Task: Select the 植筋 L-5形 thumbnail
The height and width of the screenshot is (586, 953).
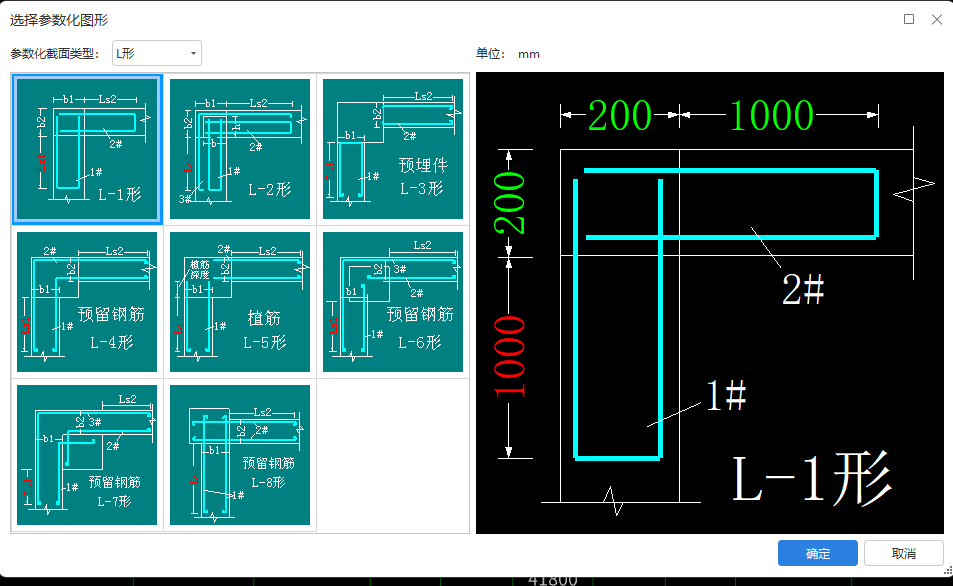Action: coord(240,302)
